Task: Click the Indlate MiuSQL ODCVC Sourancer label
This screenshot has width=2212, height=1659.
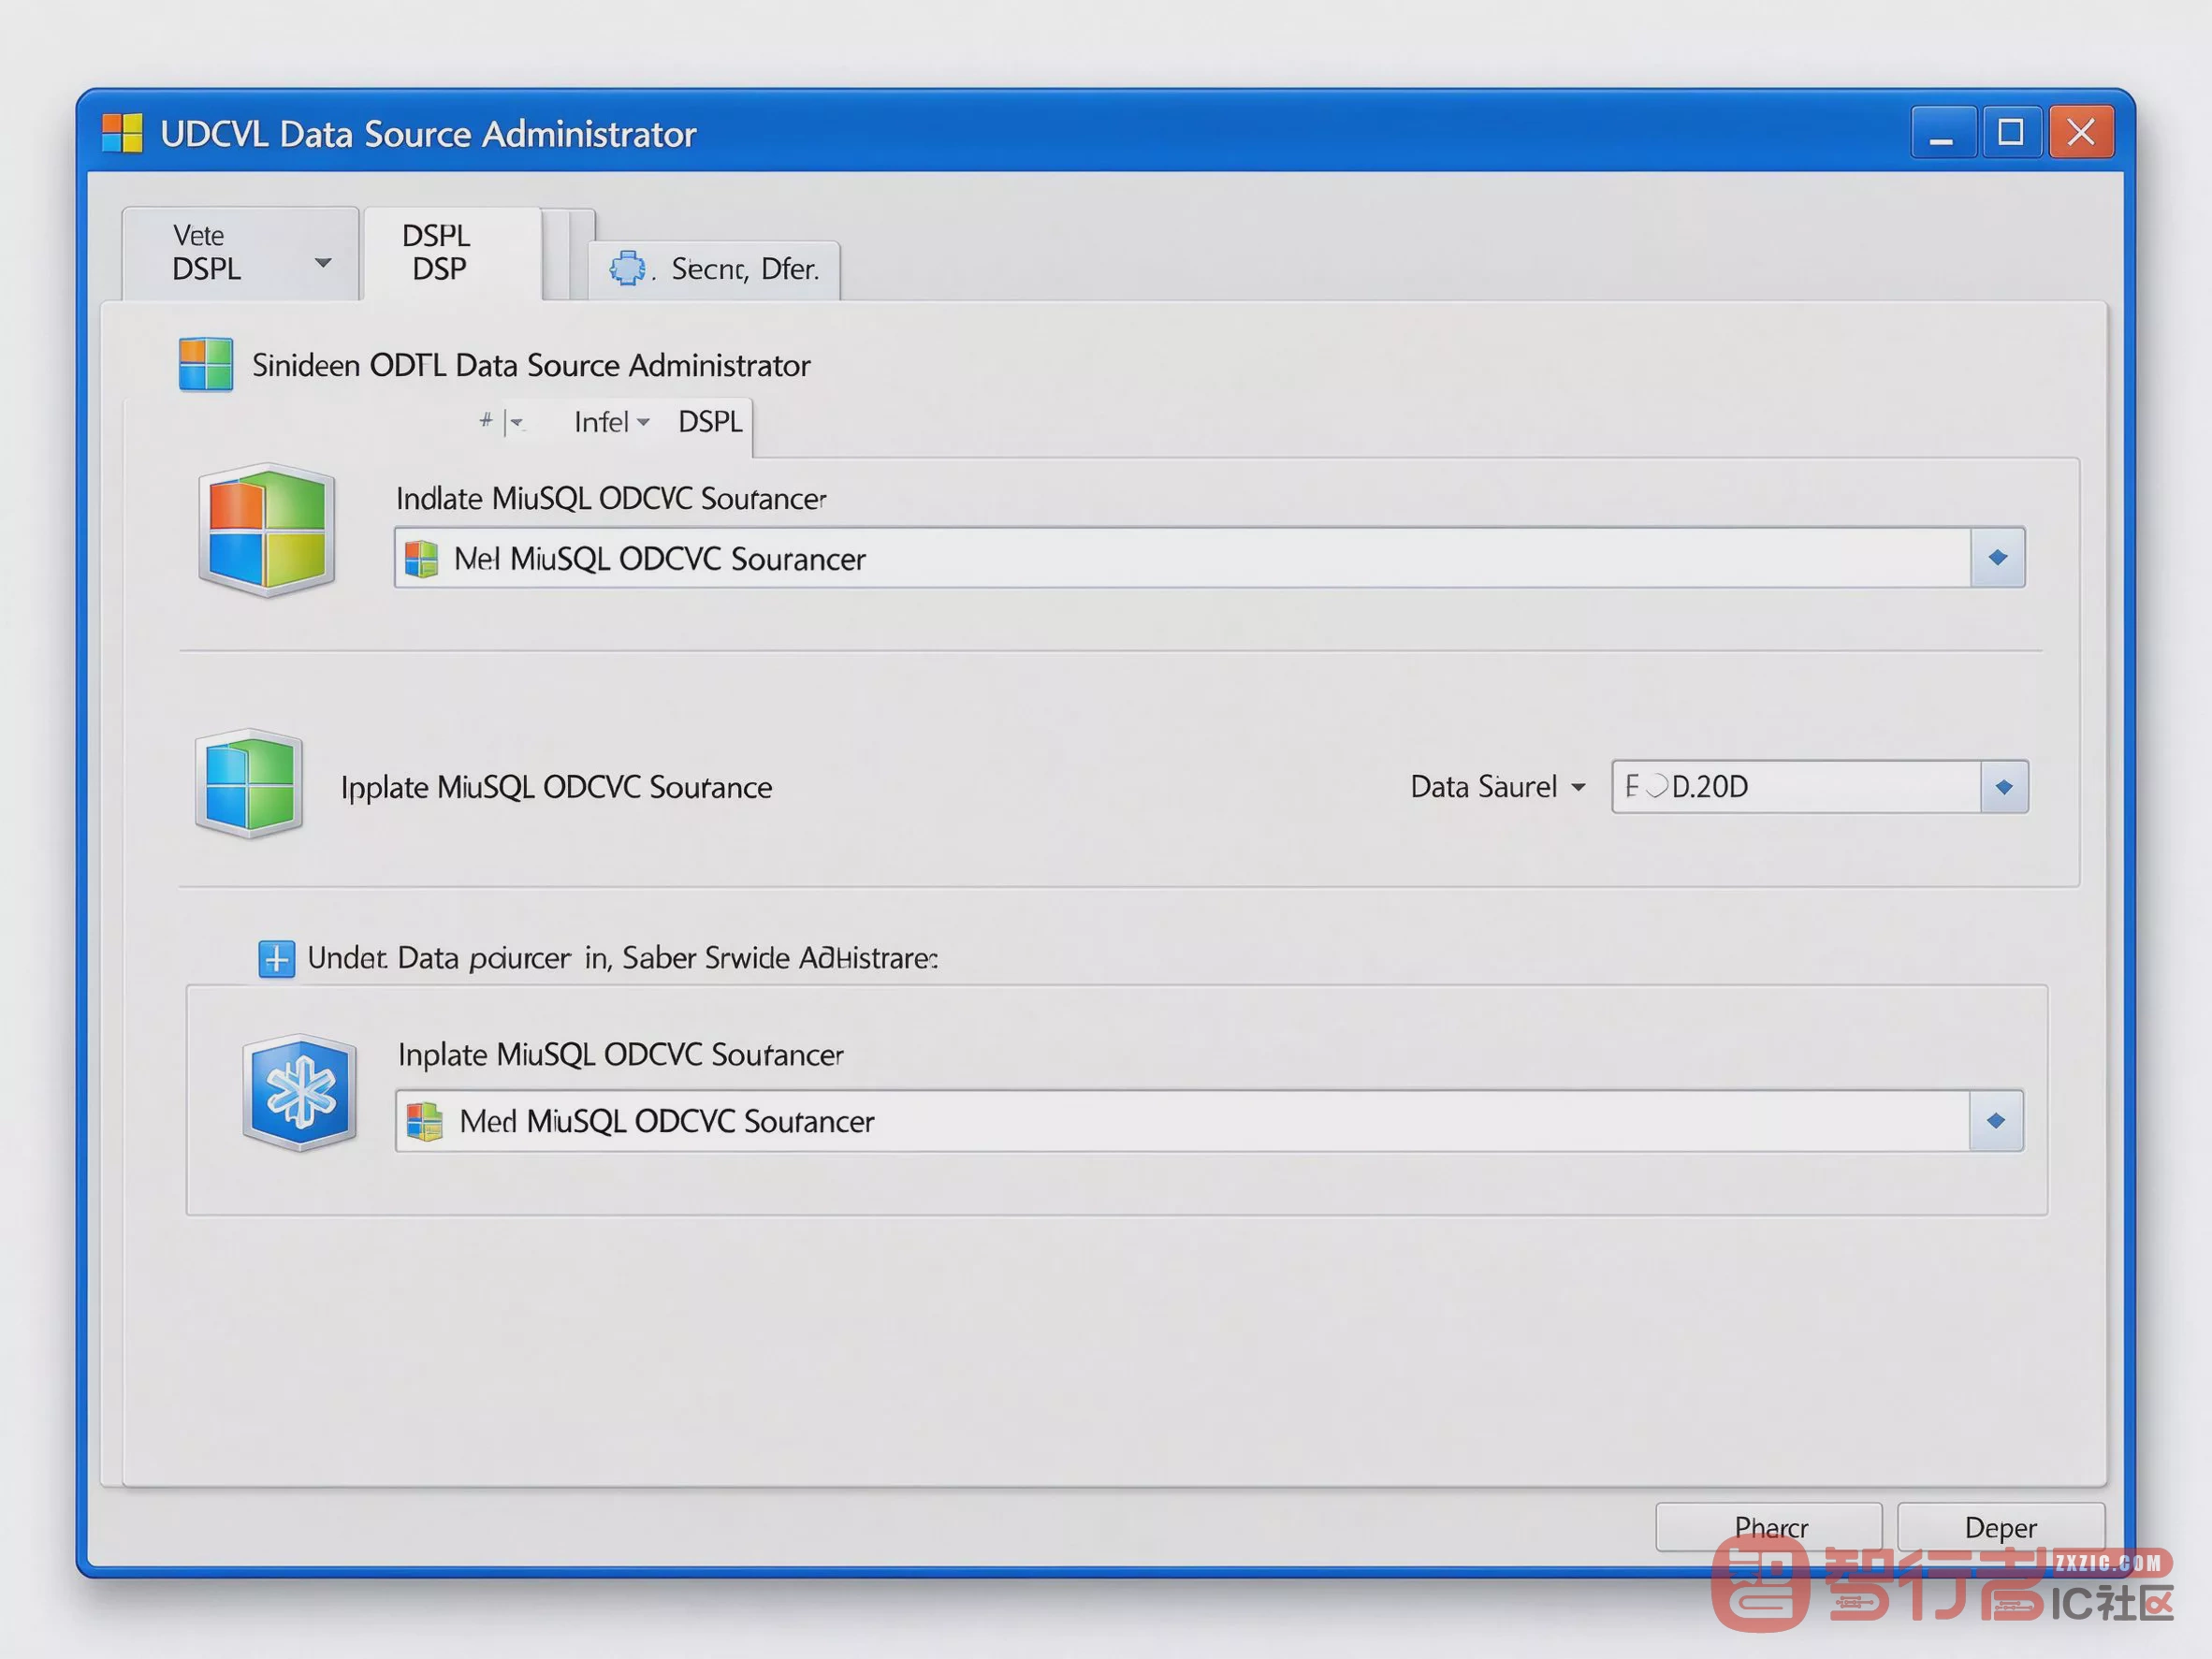Action: click(x=611, y=498)
